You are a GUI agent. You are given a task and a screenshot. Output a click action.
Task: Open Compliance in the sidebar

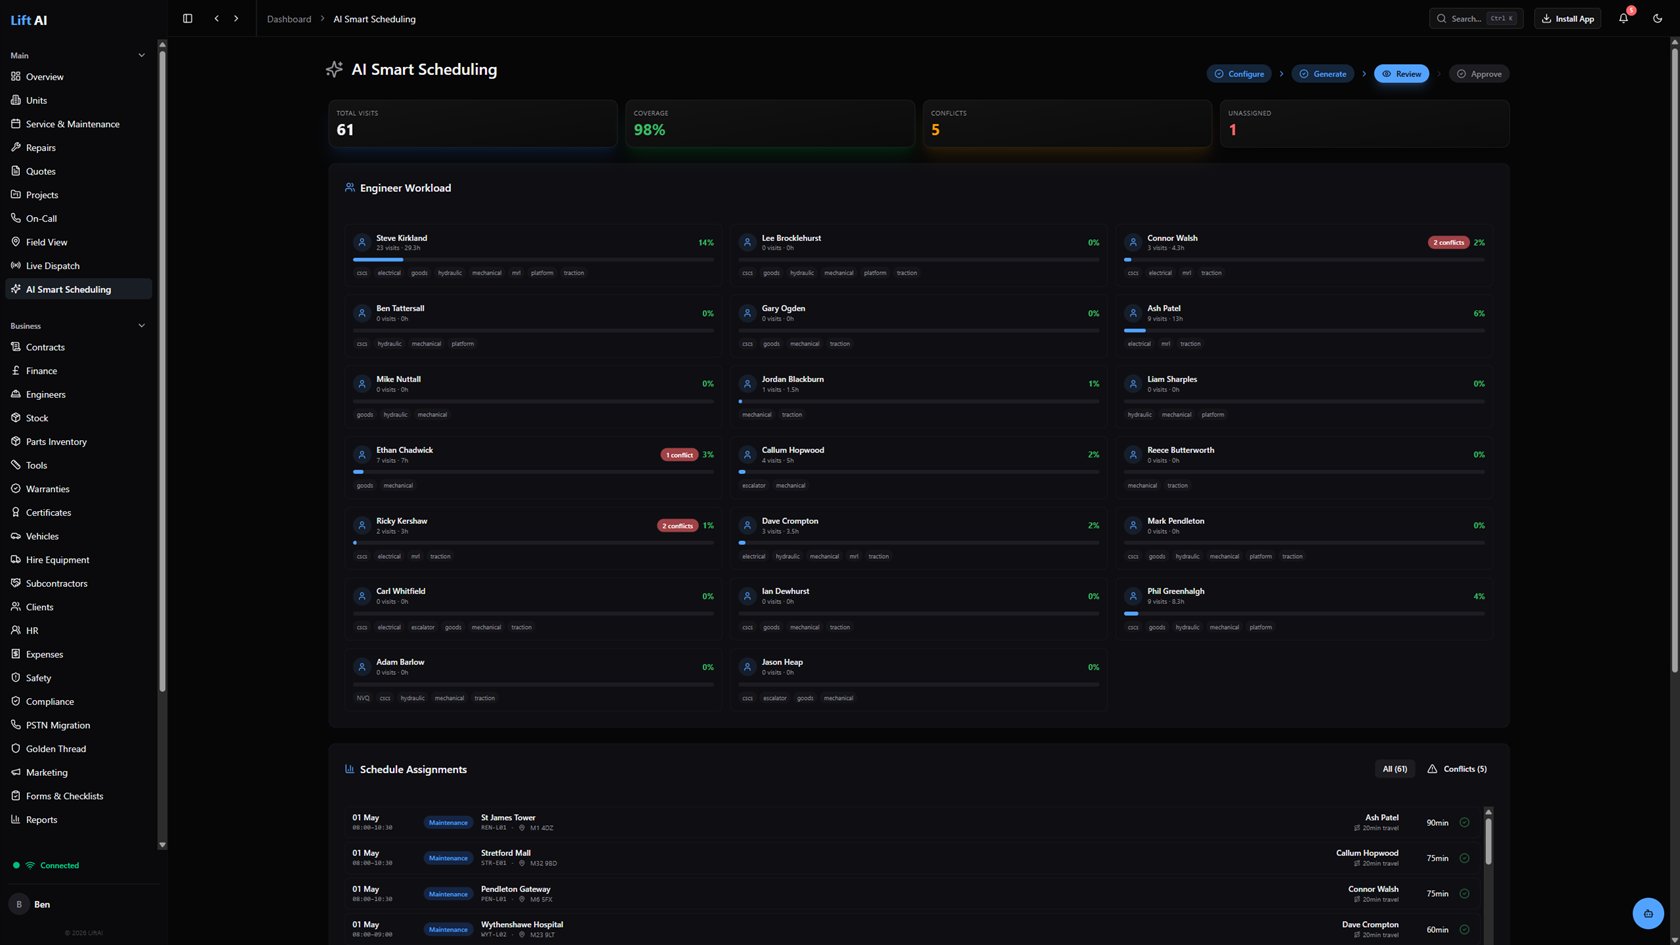(79, 702)
